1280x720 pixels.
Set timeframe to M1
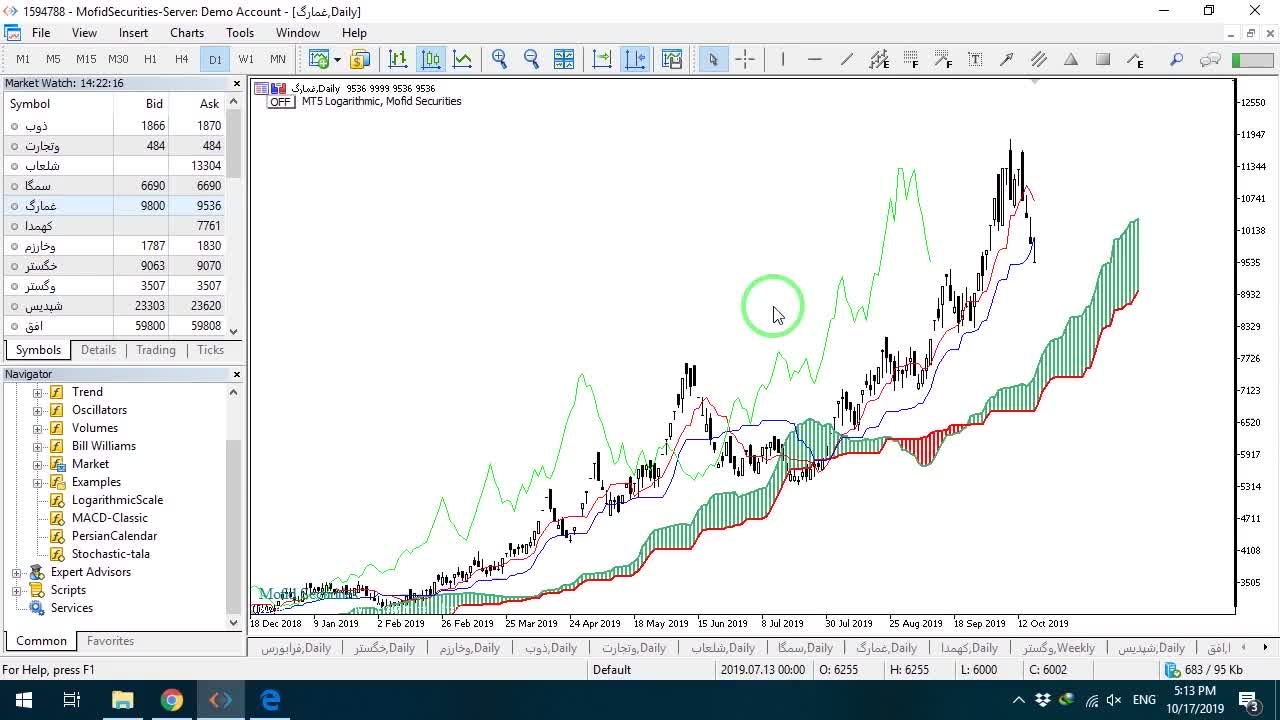pos(23,60)
